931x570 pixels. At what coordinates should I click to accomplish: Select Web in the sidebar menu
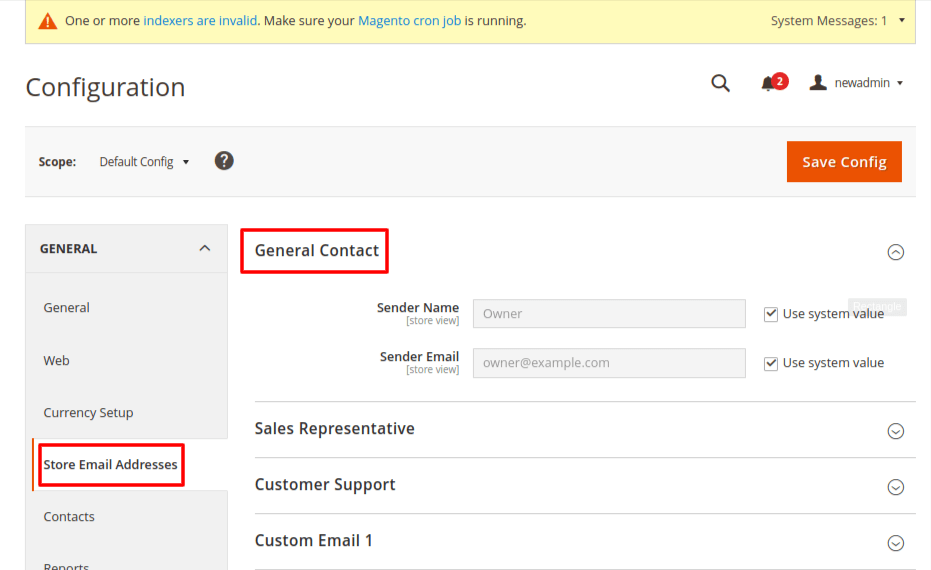point(57,361)
